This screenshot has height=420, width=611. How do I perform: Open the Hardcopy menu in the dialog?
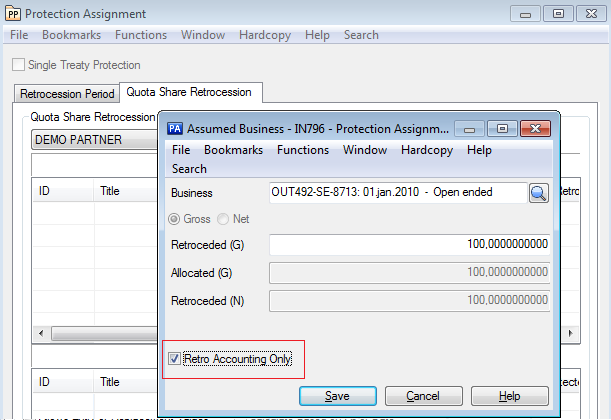428,150
